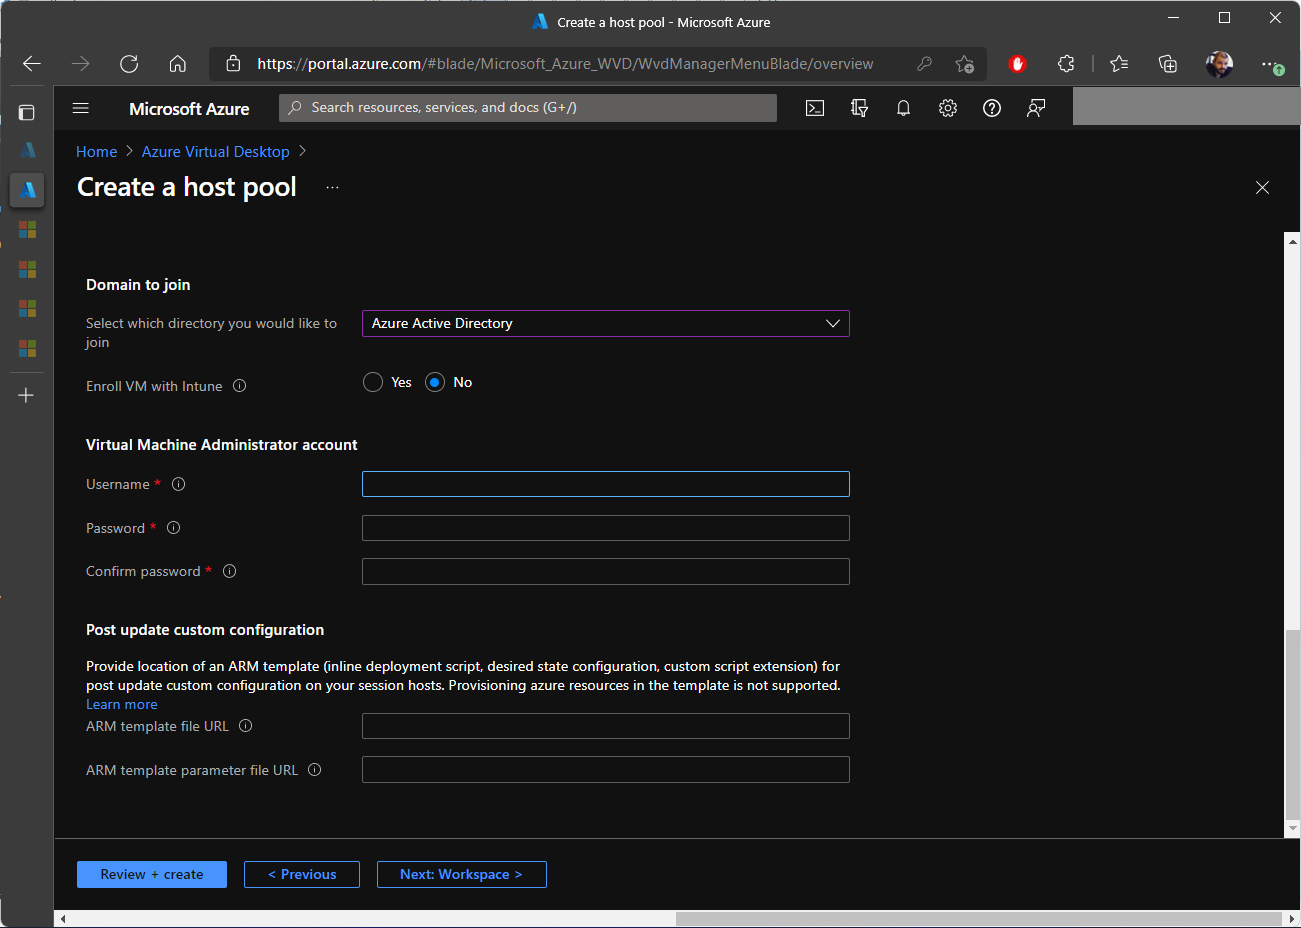Open the Learn more link
1301x928 pixels.
point(122,704)
